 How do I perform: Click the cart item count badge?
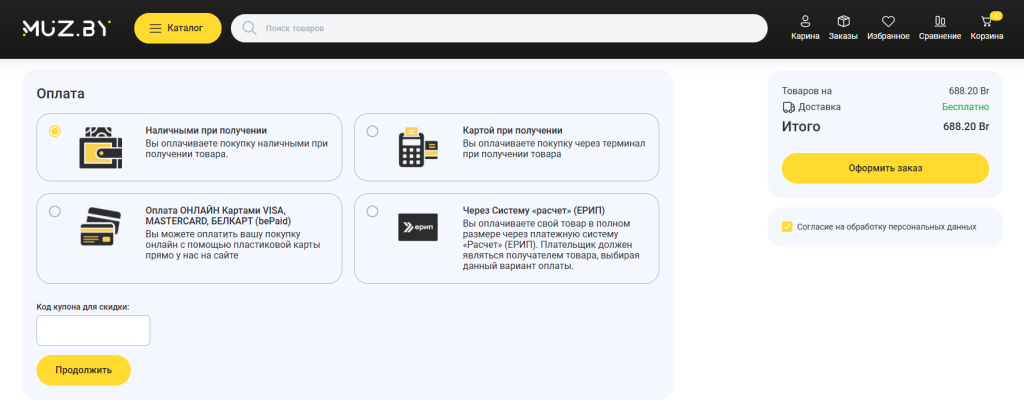click(x=996, y=16)
